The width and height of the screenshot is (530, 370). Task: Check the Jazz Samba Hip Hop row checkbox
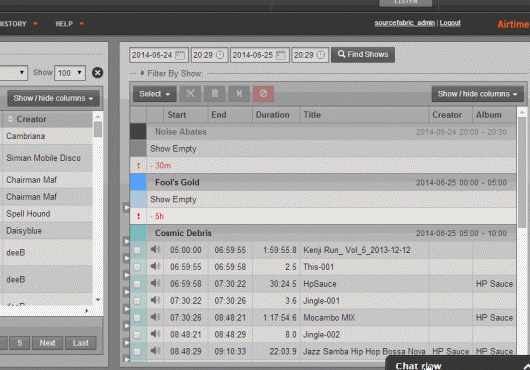pyautogui.click(x=137, y=352)
